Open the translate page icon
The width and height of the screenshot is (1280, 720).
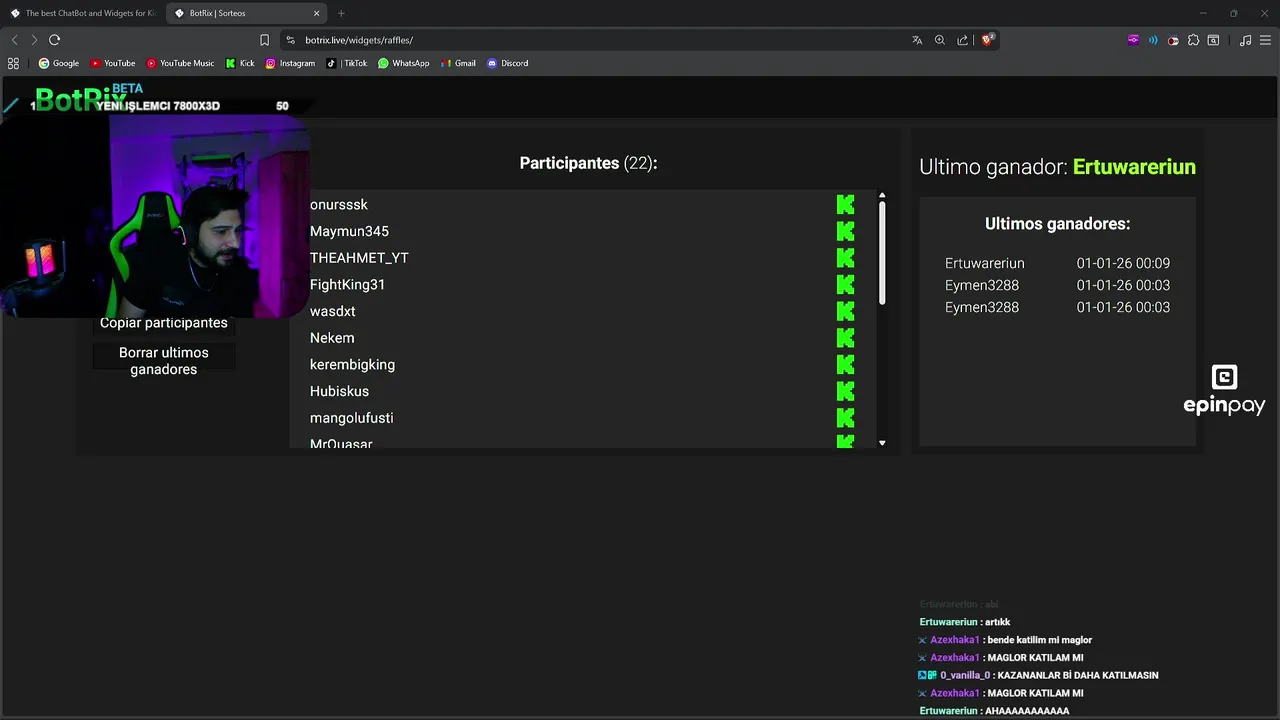pyautogui.click(x=917, y=40)
